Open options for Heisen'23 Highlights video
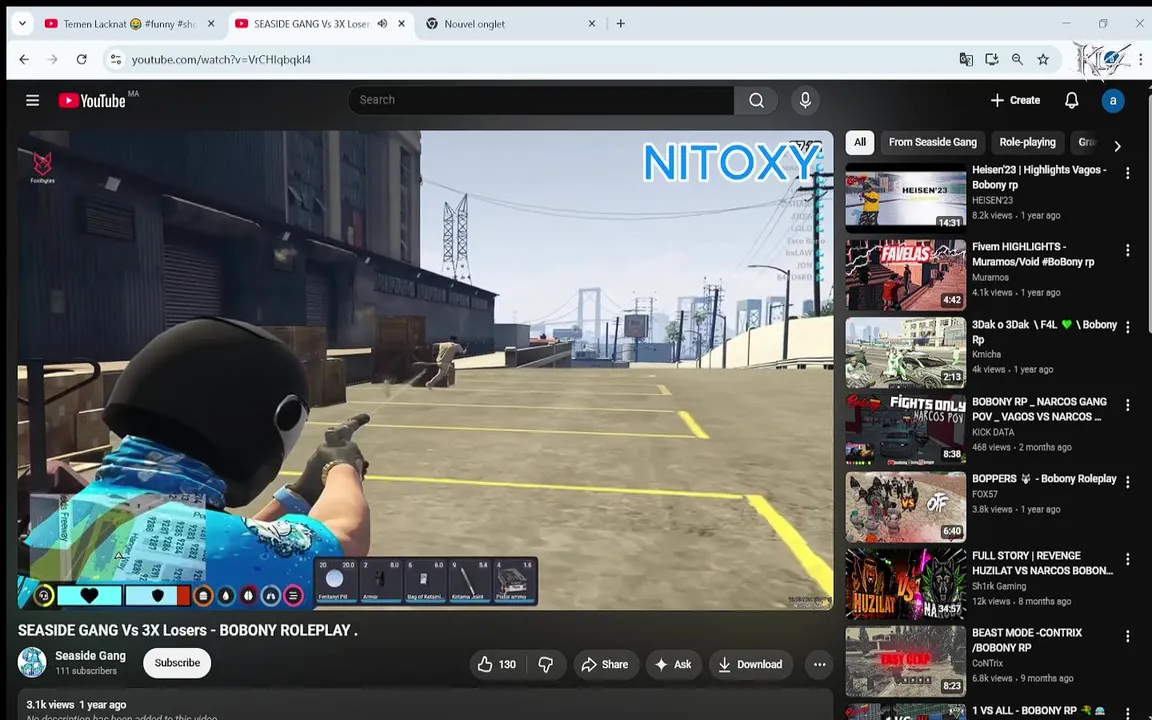 [x=1127, y=173]
